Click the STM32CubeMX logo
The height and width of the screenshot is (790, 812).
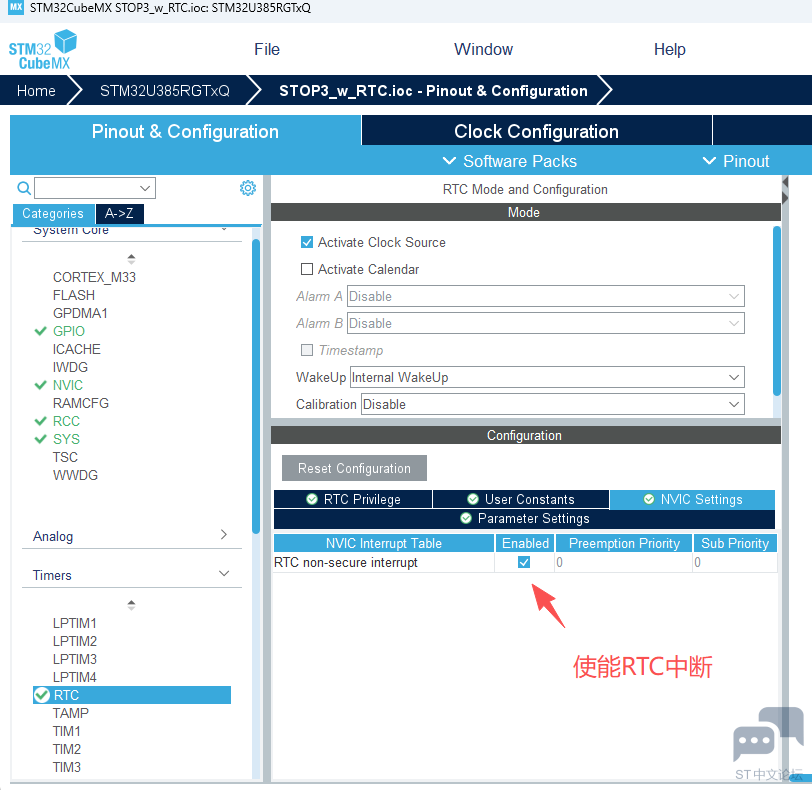[42, 50]
